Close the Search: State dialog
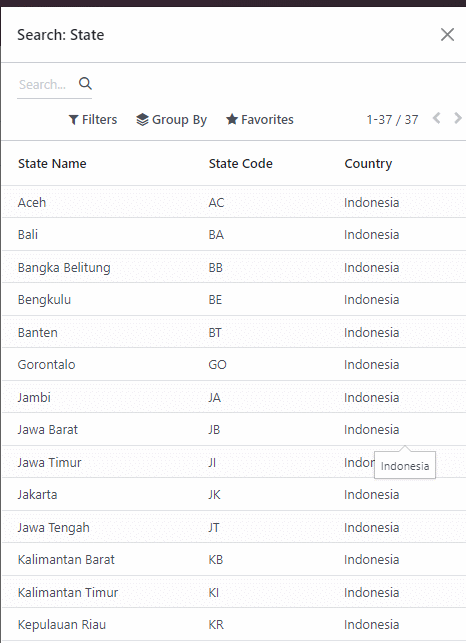The width and height of the screenshot is (466, 643). click(x=447, y=35)
